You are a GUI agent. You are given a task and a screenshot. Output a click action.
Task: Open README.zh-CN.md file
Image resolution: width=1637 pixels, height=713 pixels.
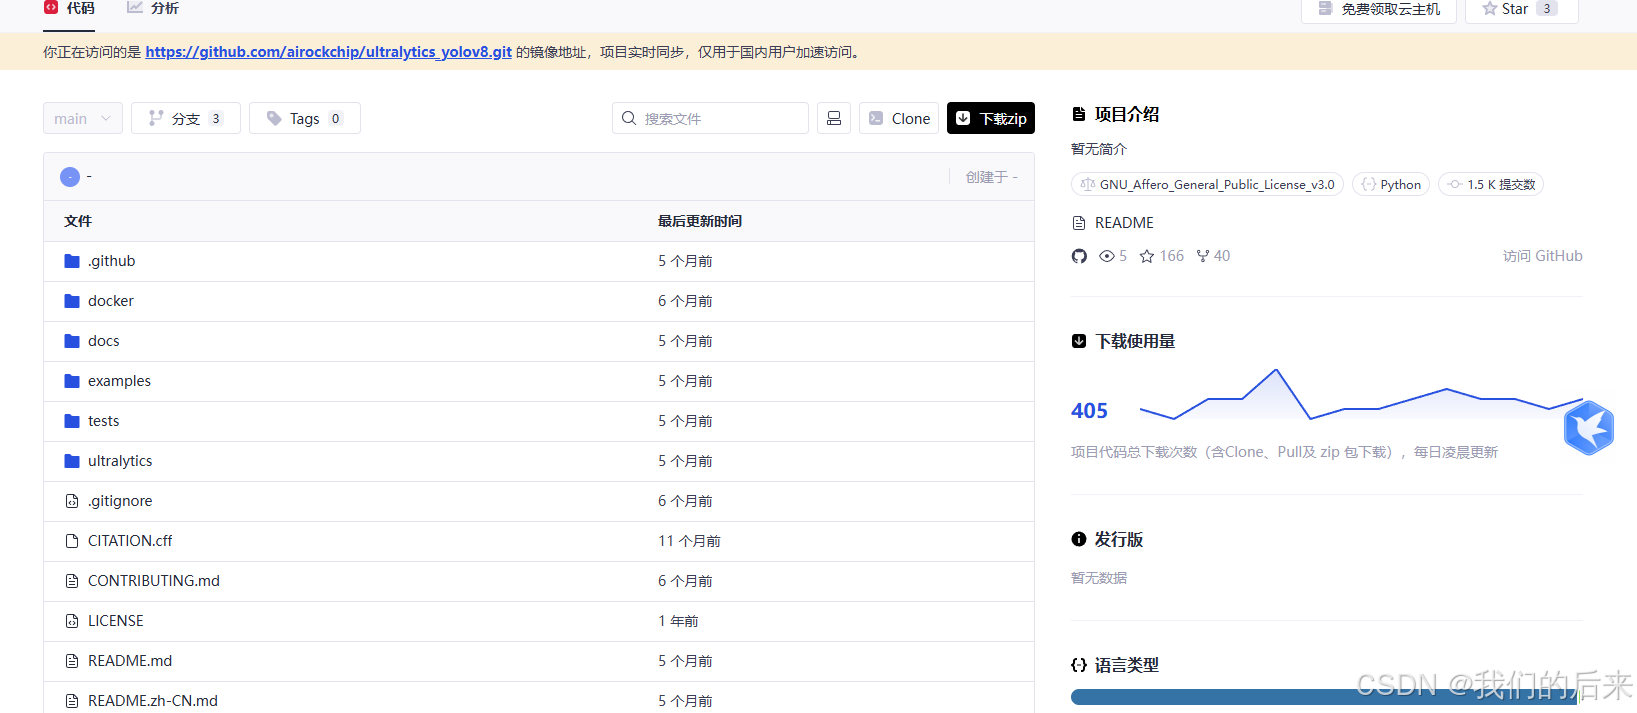[153, 701]
